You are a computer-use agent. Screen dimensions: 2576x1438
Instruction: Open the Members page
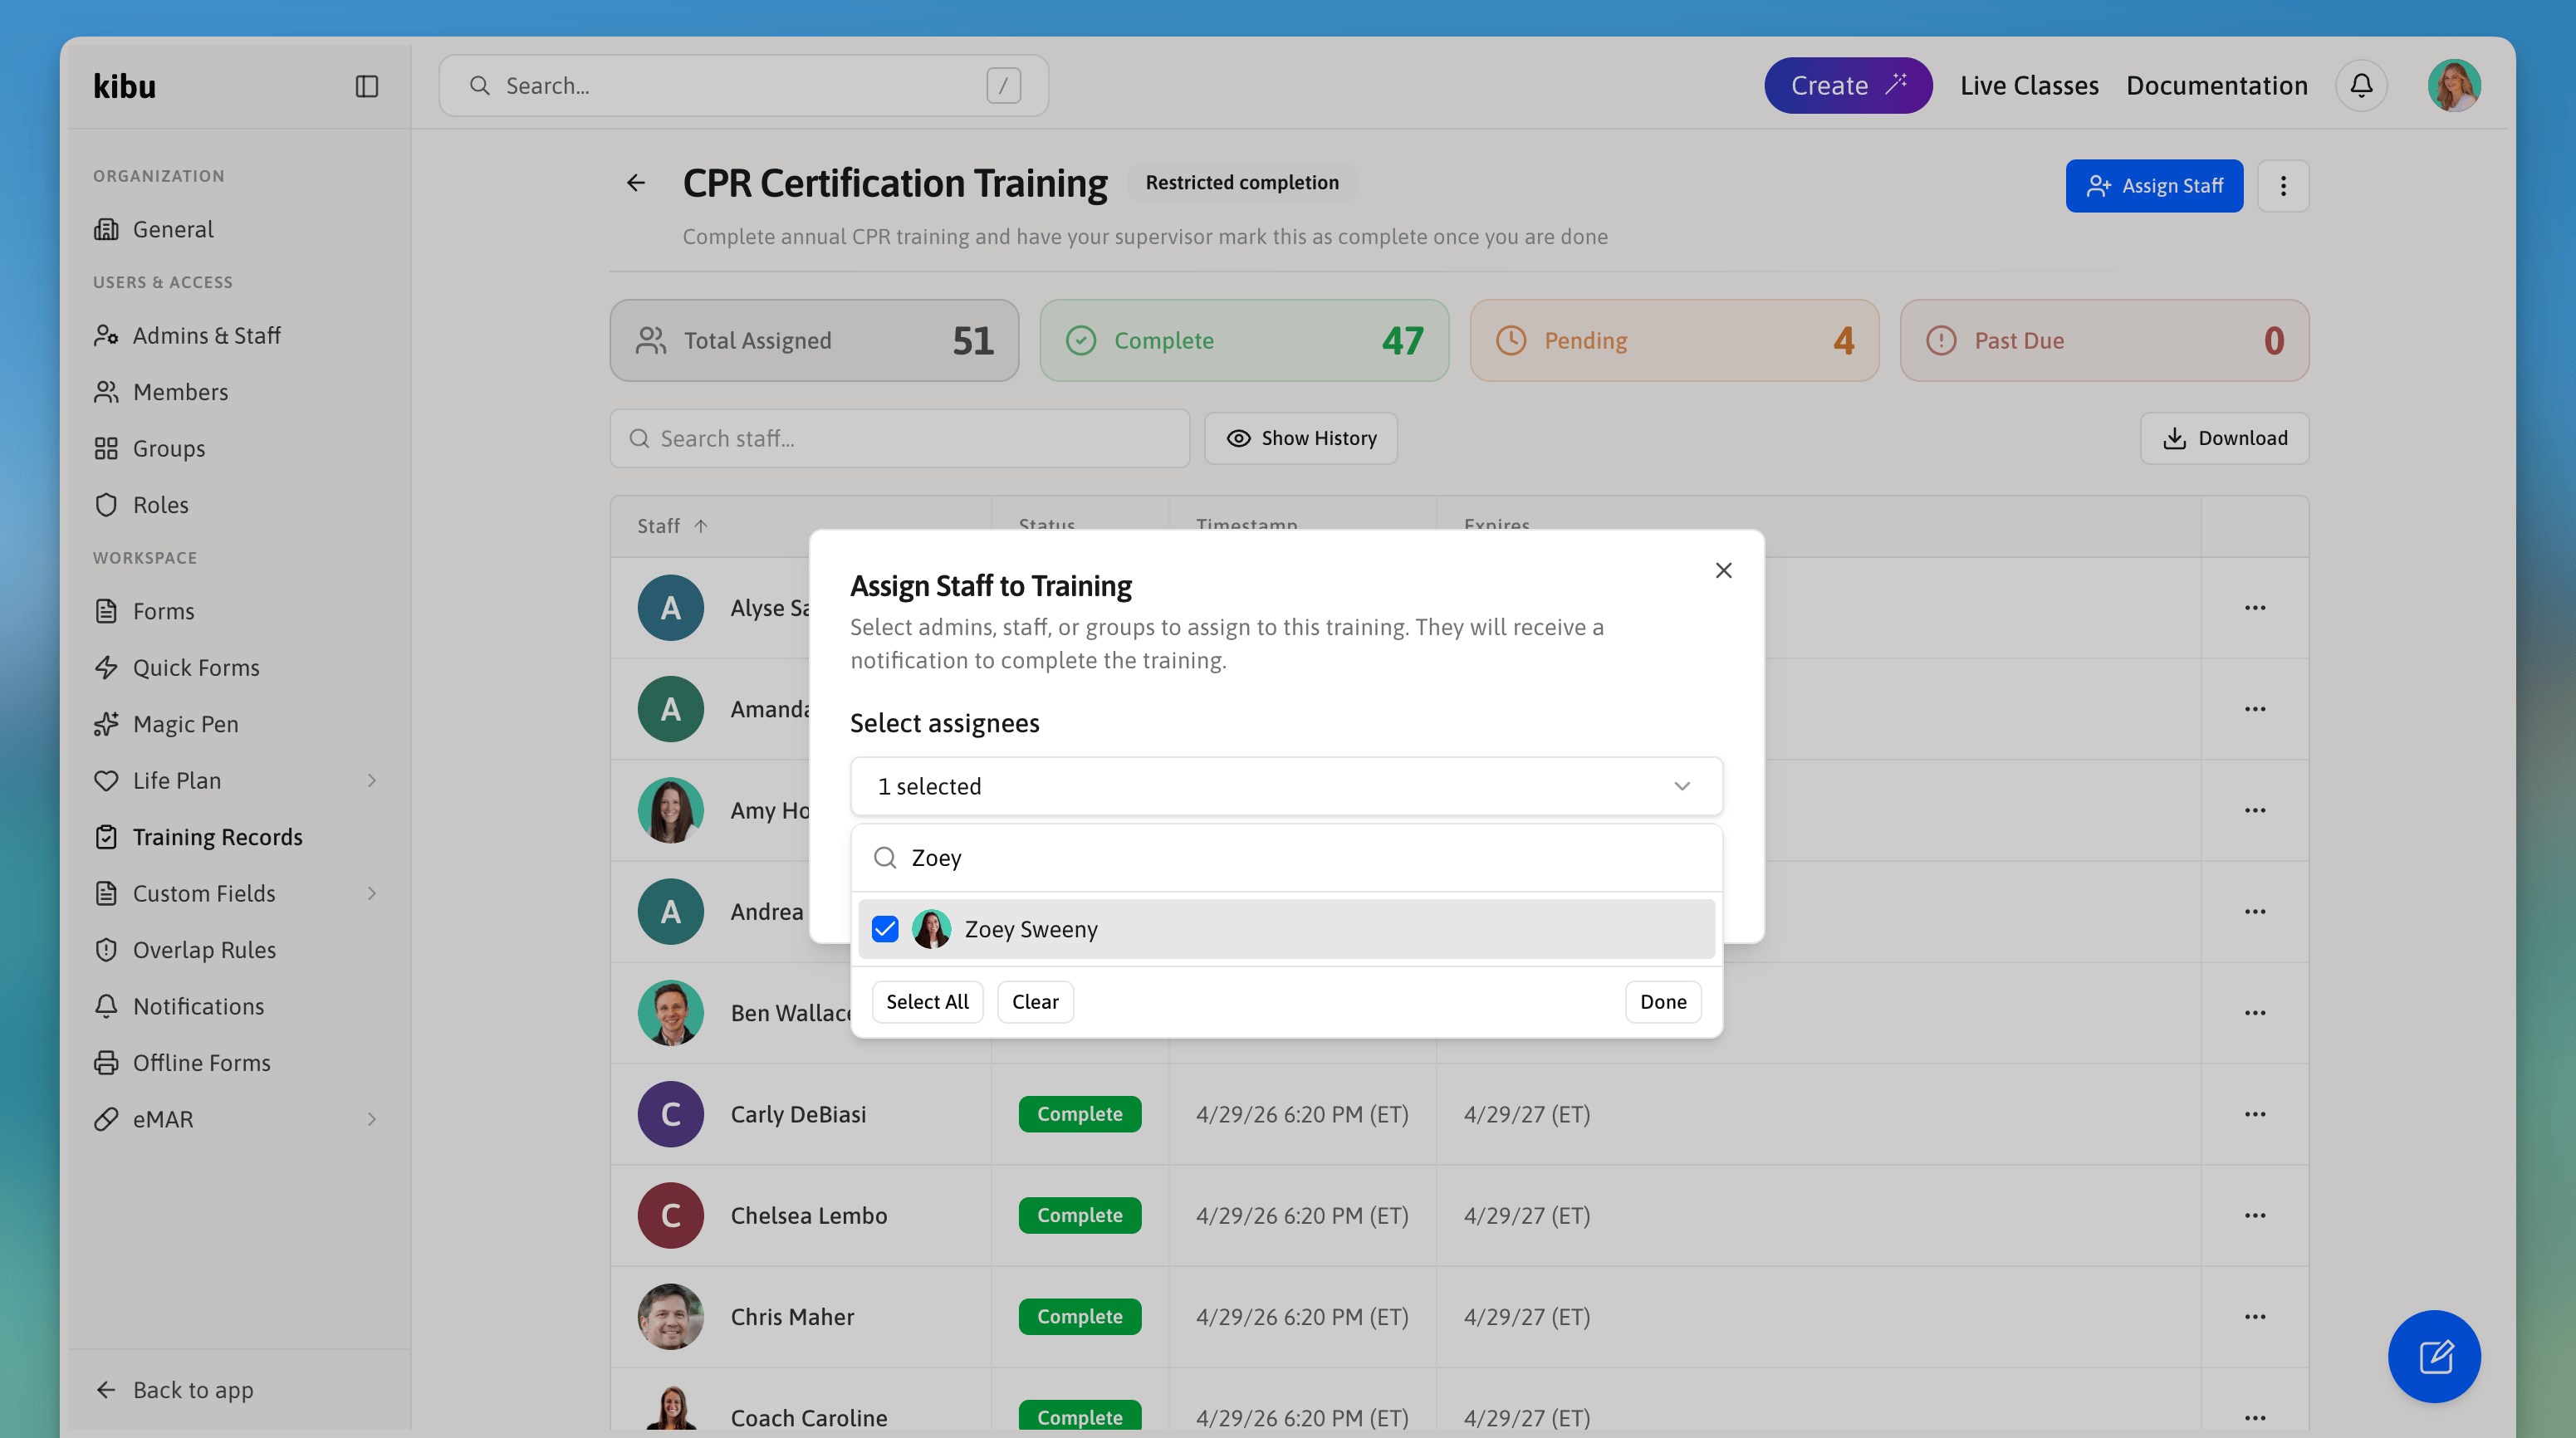pyautogui.click(x=161, y=392)
